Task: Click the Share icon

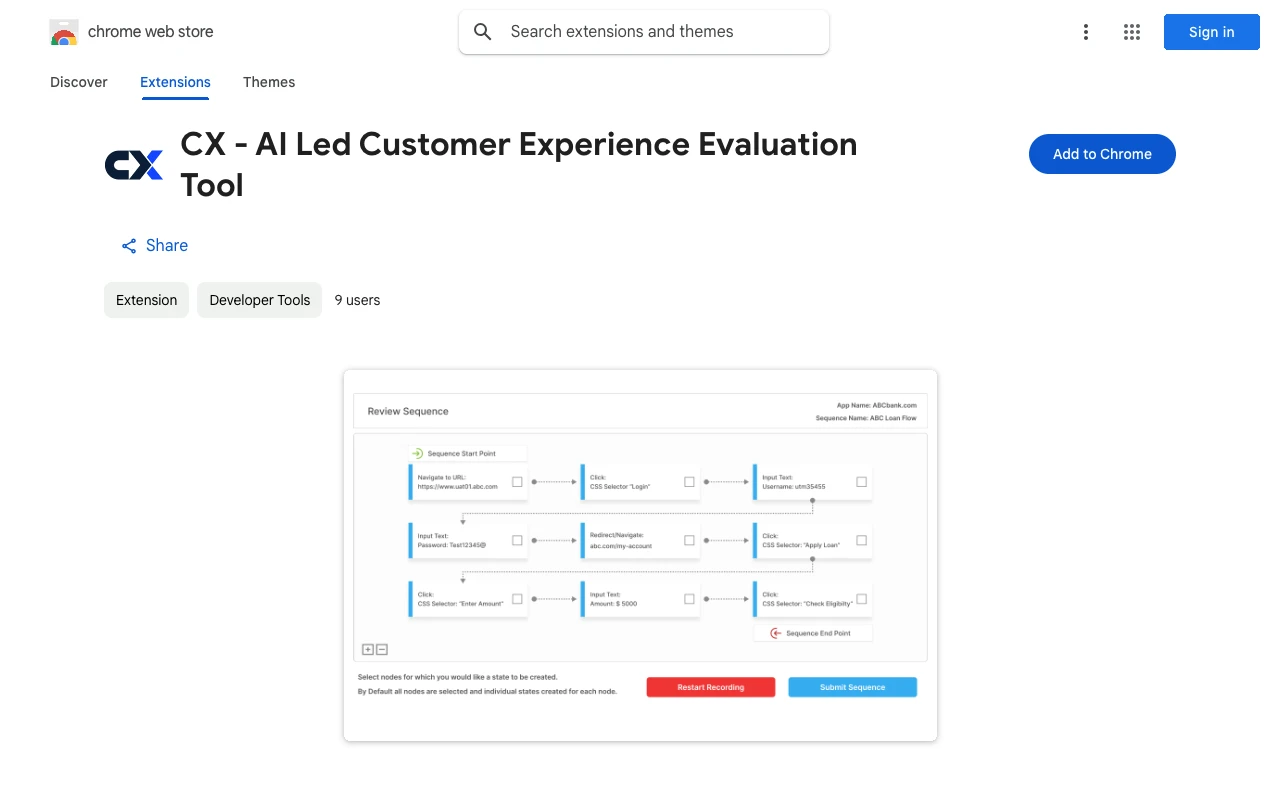Action: [129, 246]
